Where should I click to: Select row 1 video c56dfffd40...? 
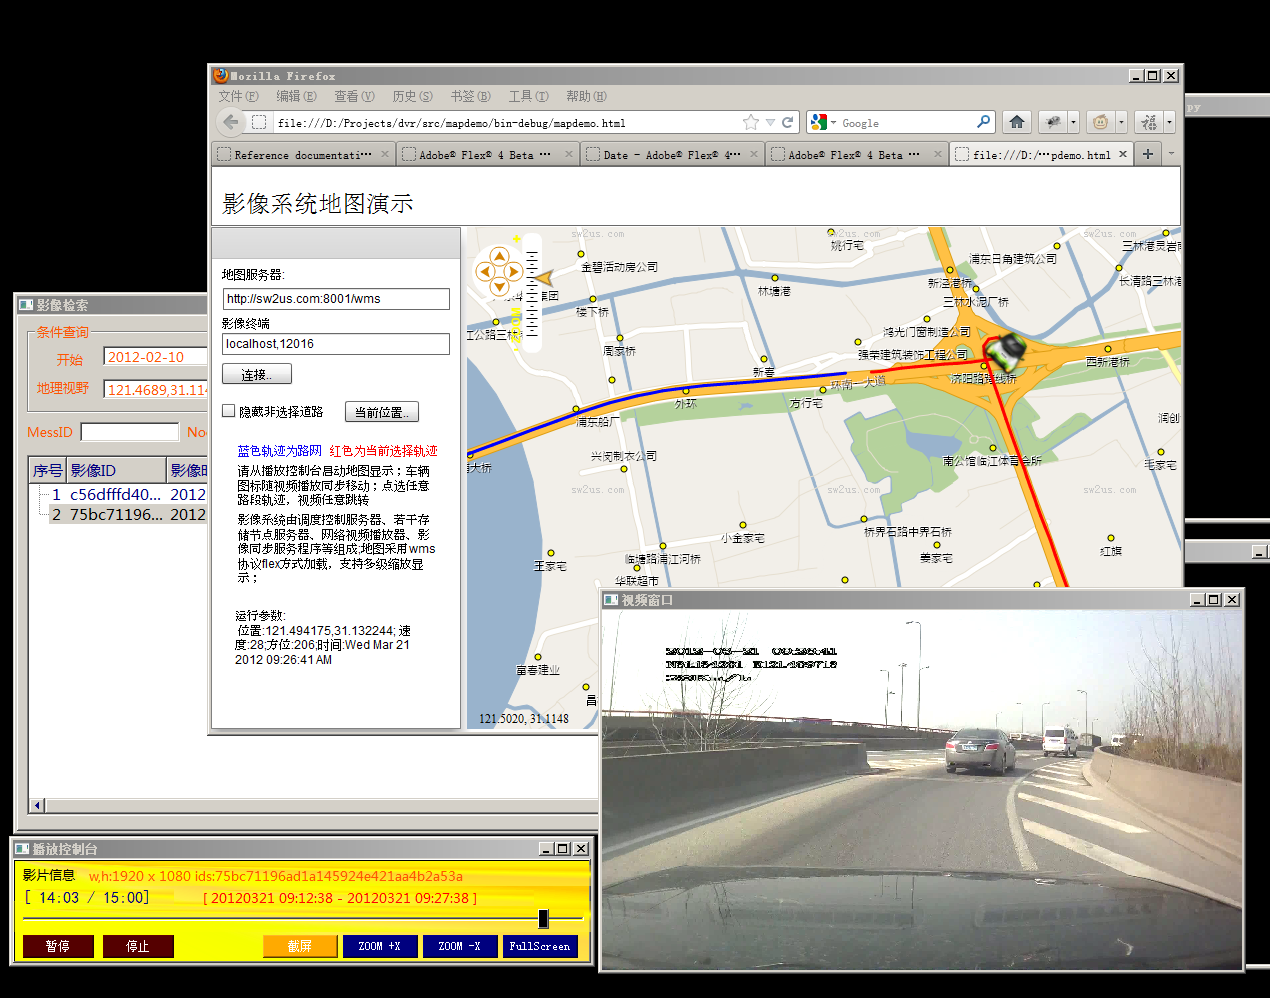coord(128,494)
